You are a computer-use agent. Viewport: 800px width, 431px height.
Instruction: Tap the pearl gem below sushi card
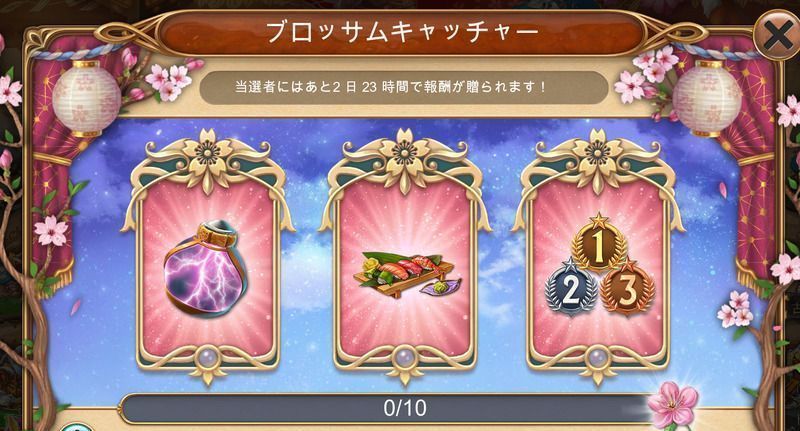[x=405, y=357]
